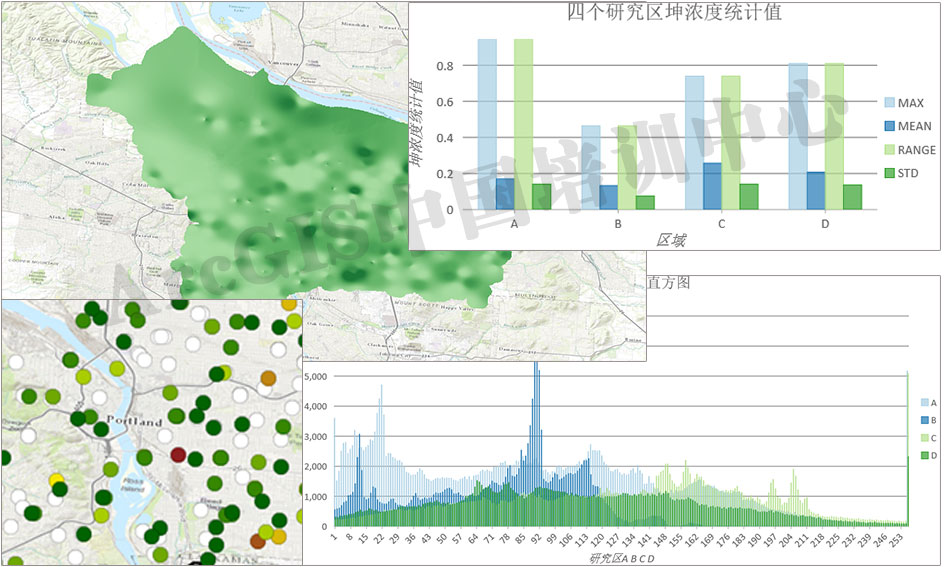
Task: Click the MAX legend text label
Action: (x=911, y=103)
